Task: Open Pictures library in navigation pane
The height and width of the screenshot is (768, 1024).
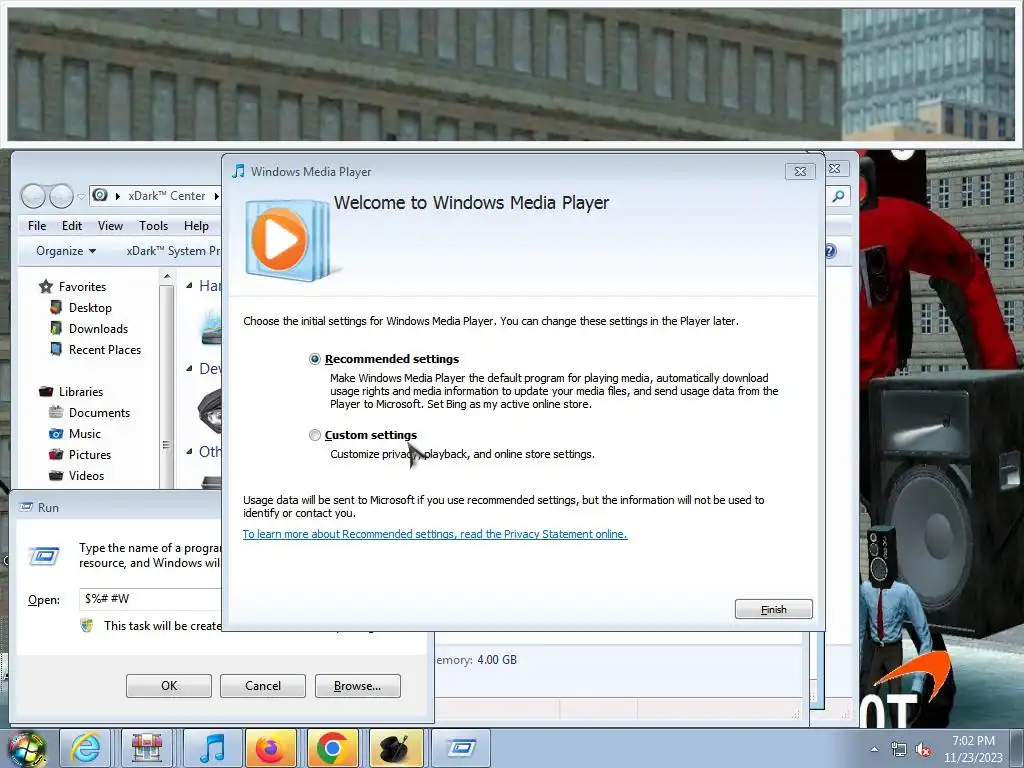Action: 90,455
